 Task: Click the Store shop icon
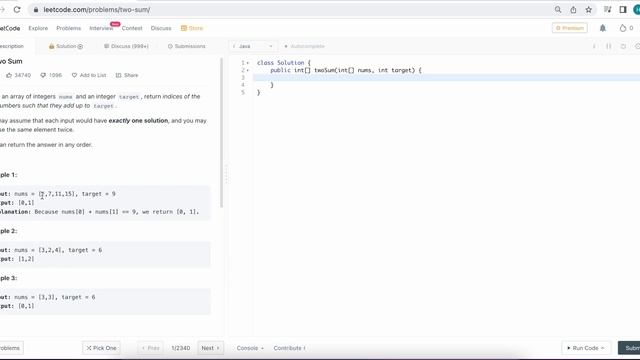click(x=184, y=28)
